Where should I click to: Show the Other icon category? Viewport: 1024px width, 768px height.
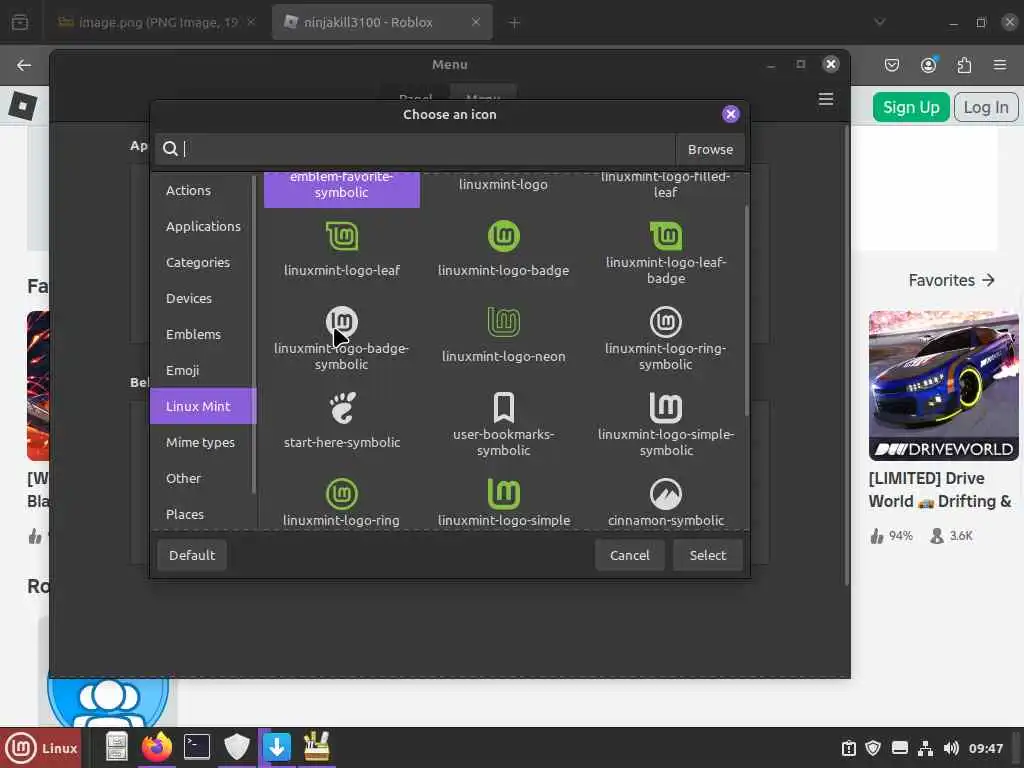tap(203, 478)
